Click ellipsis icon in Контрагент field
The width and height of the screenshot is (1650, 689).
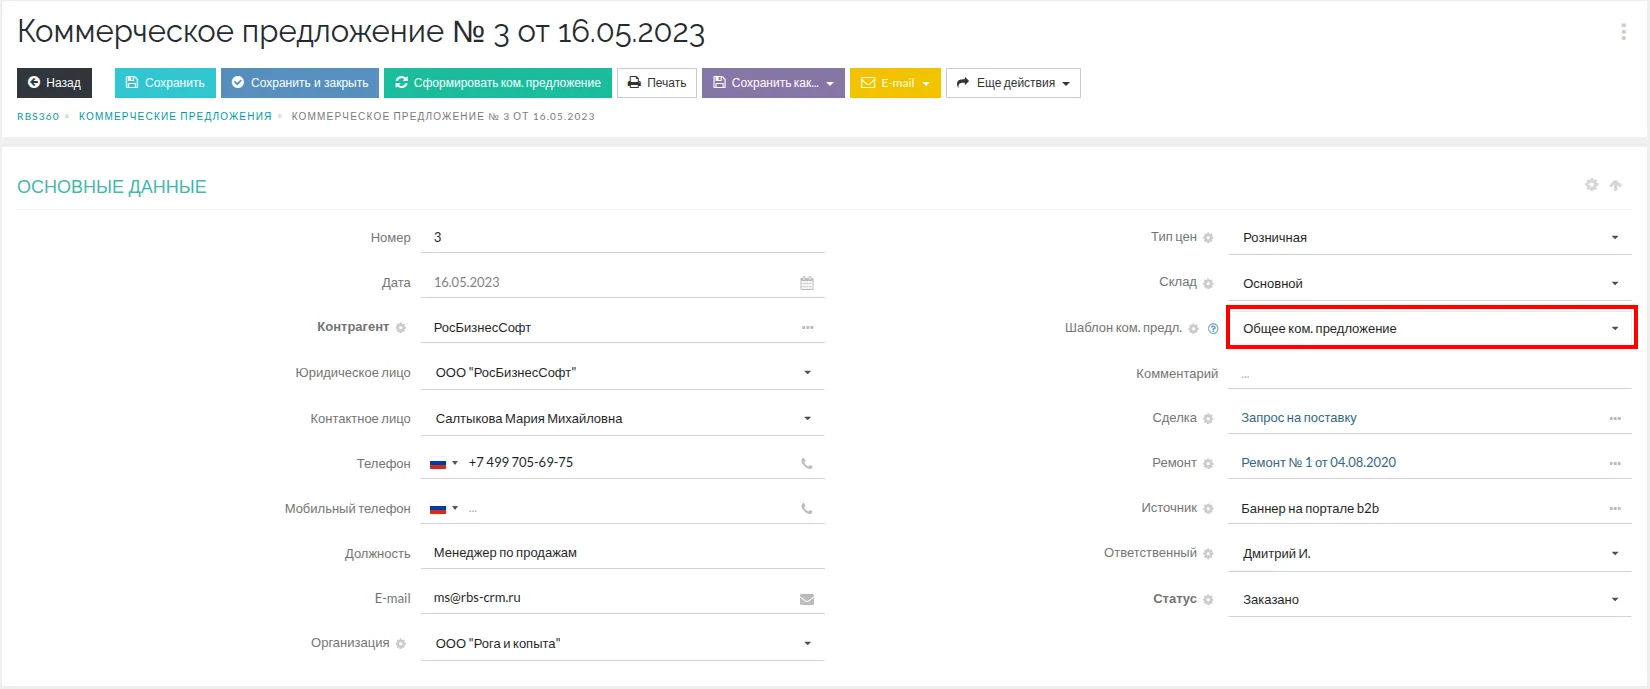pos(807,328)
